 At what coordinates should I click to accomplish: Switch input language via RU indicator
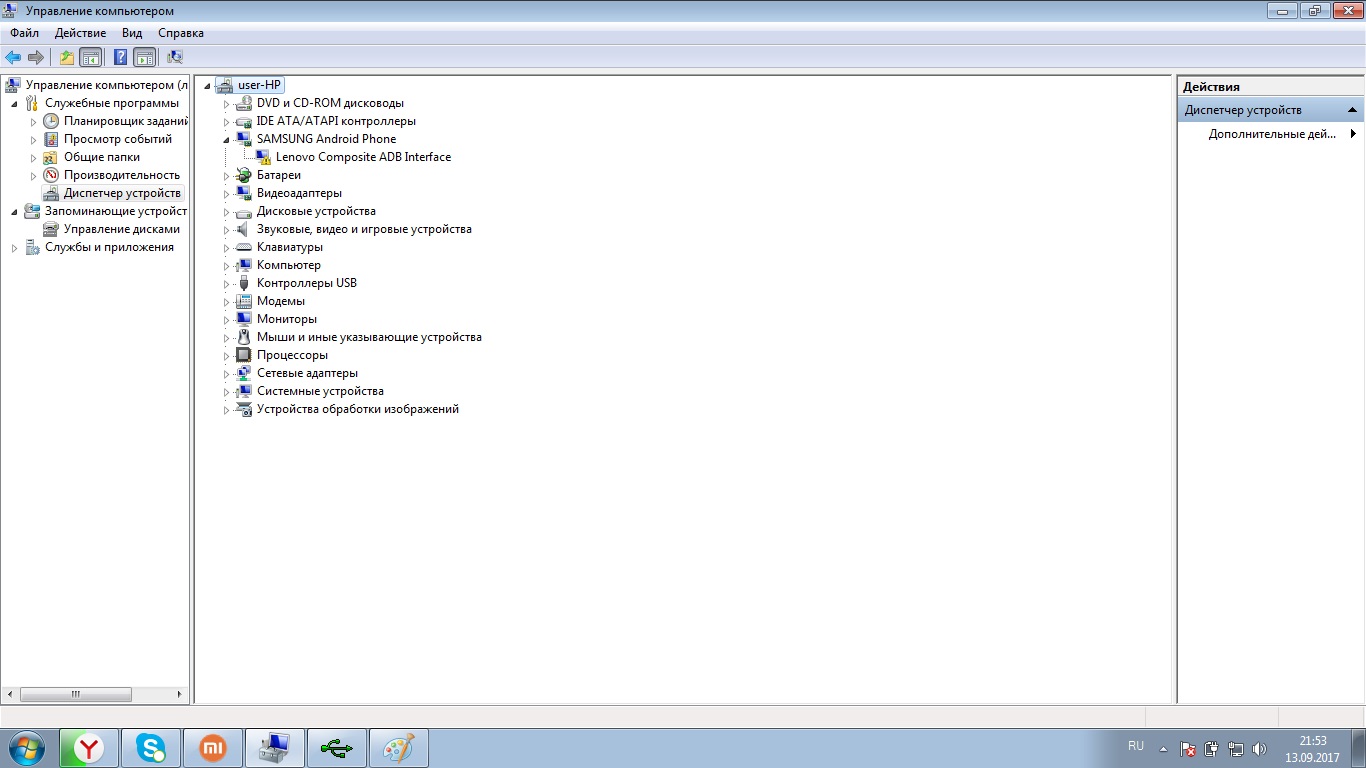click(x=1136, y=746)
